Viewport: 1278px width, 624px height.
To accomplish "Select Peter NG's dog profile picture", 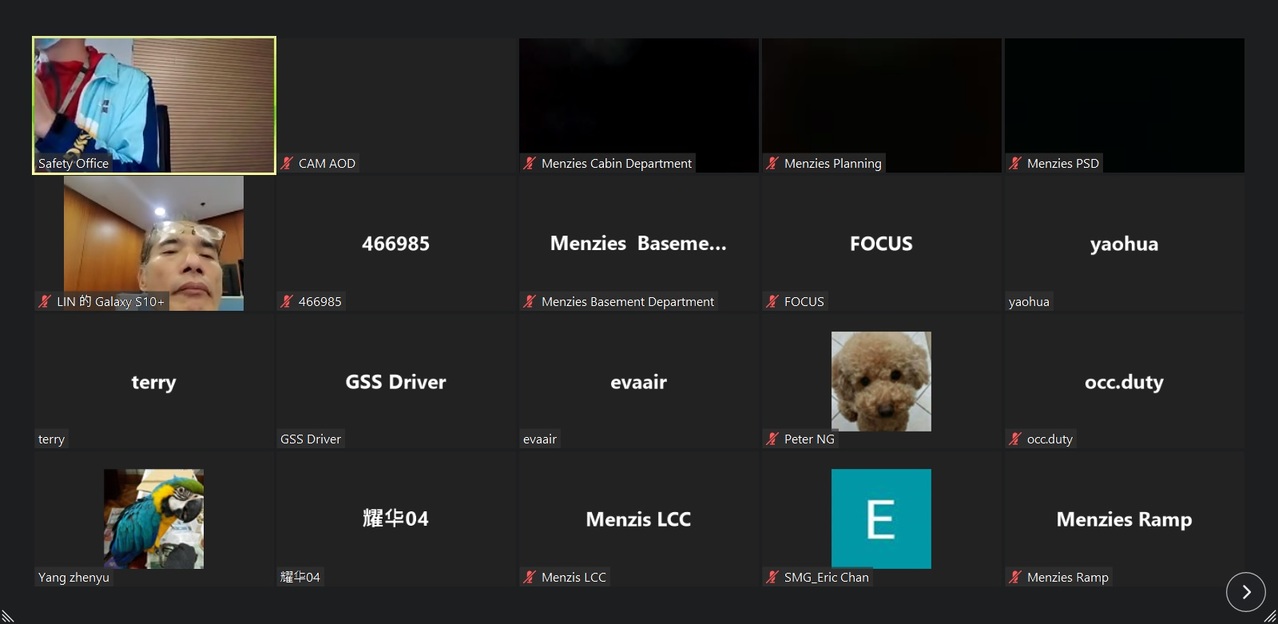I will pyautogui.click(x=881, y=381).
